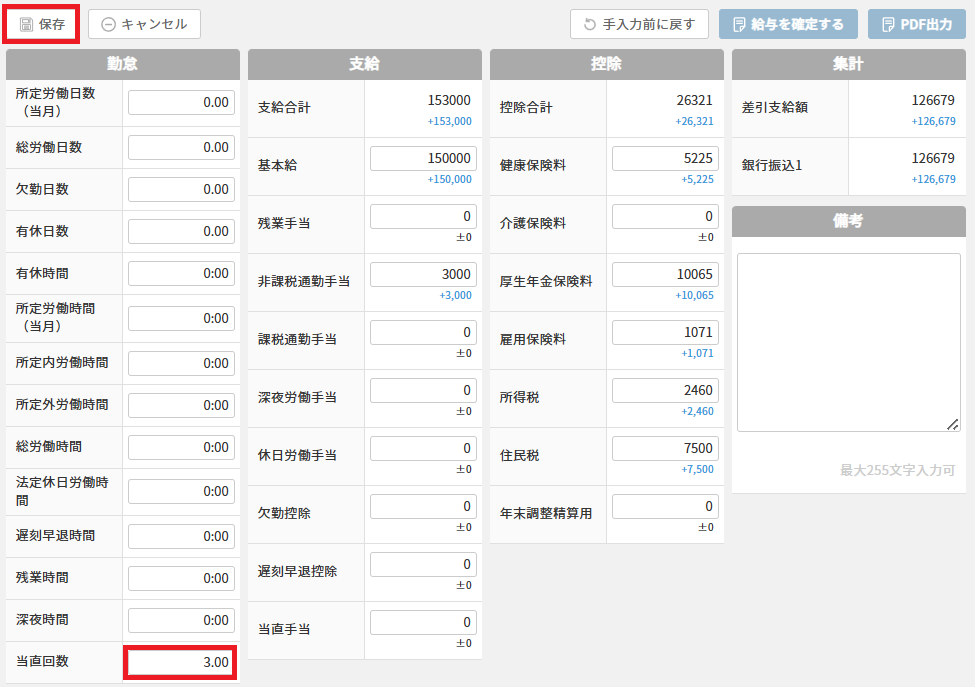Export using the PDF出力 button

915,24
